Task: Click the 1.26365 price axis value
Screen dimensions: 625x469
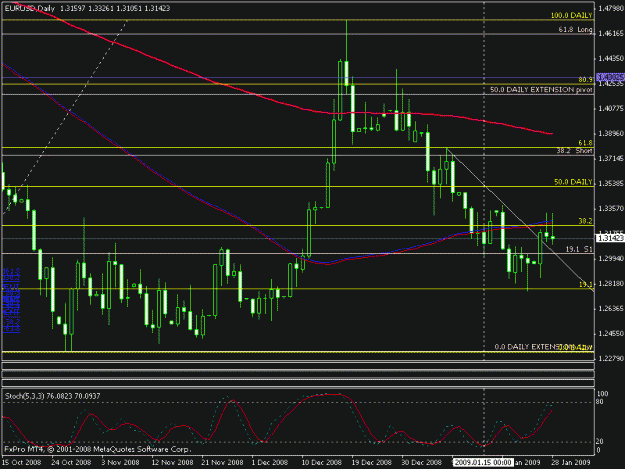Action: click(x=611, y=309)
